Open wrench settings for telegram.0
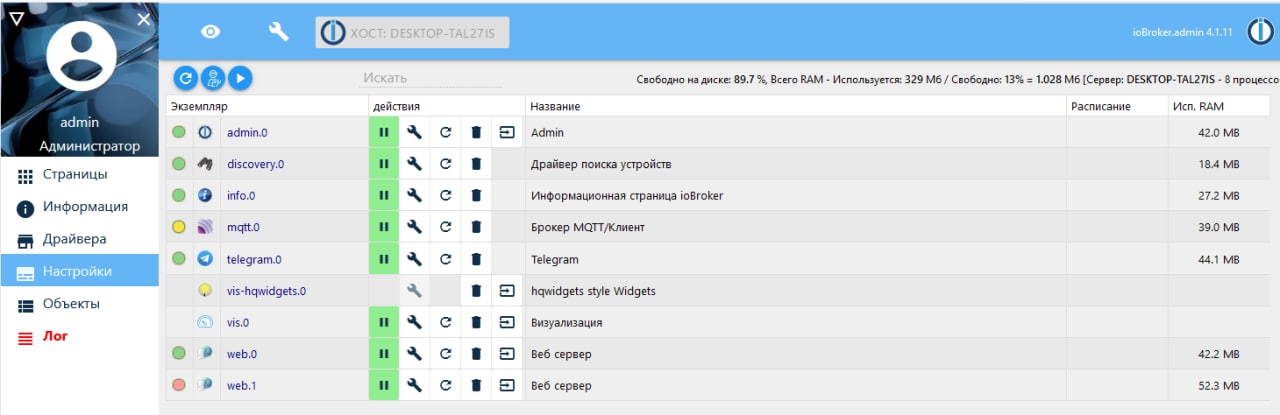The image size is (1280, 415). 414,259
